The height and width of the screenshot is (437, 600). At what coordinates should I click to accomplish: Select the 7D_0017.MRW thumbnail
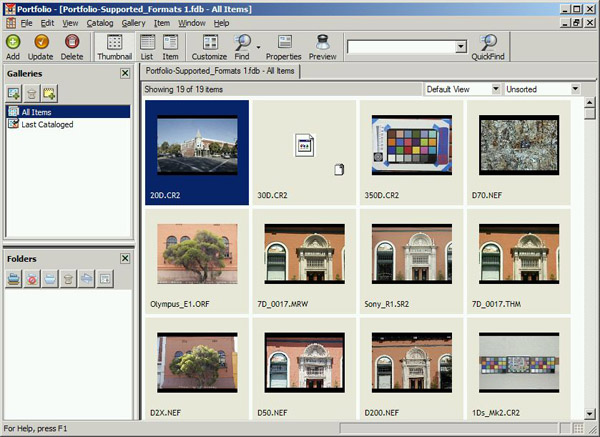point(304,261)
